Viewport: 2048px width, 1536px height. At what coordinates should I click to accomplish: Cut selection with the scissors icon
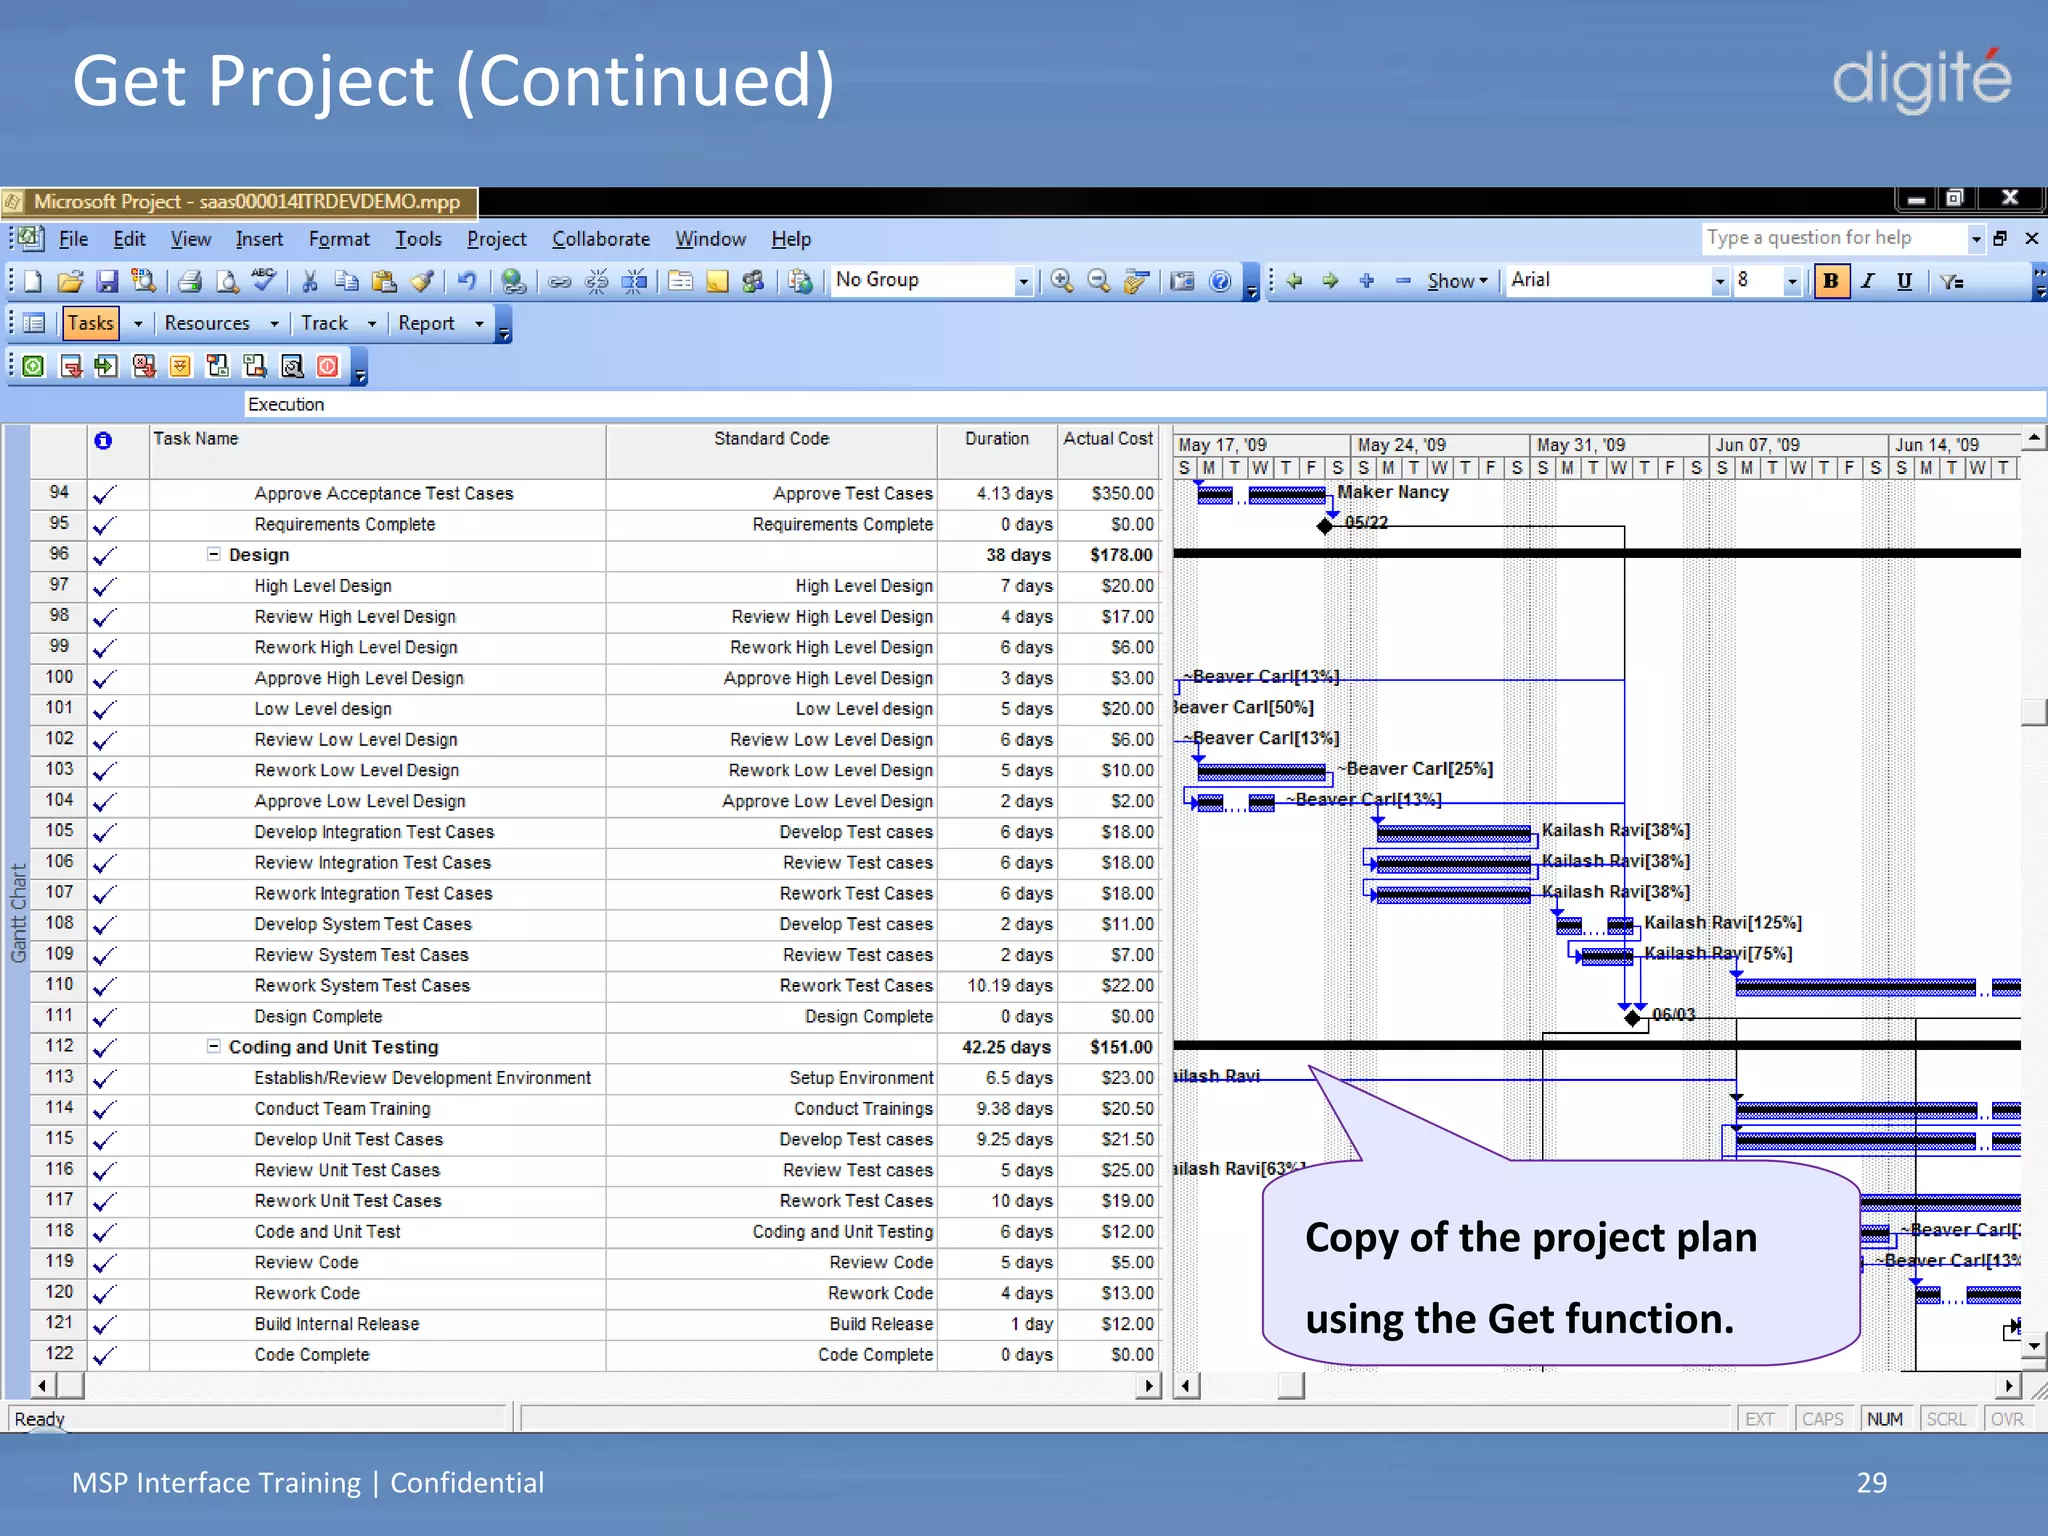309,282
